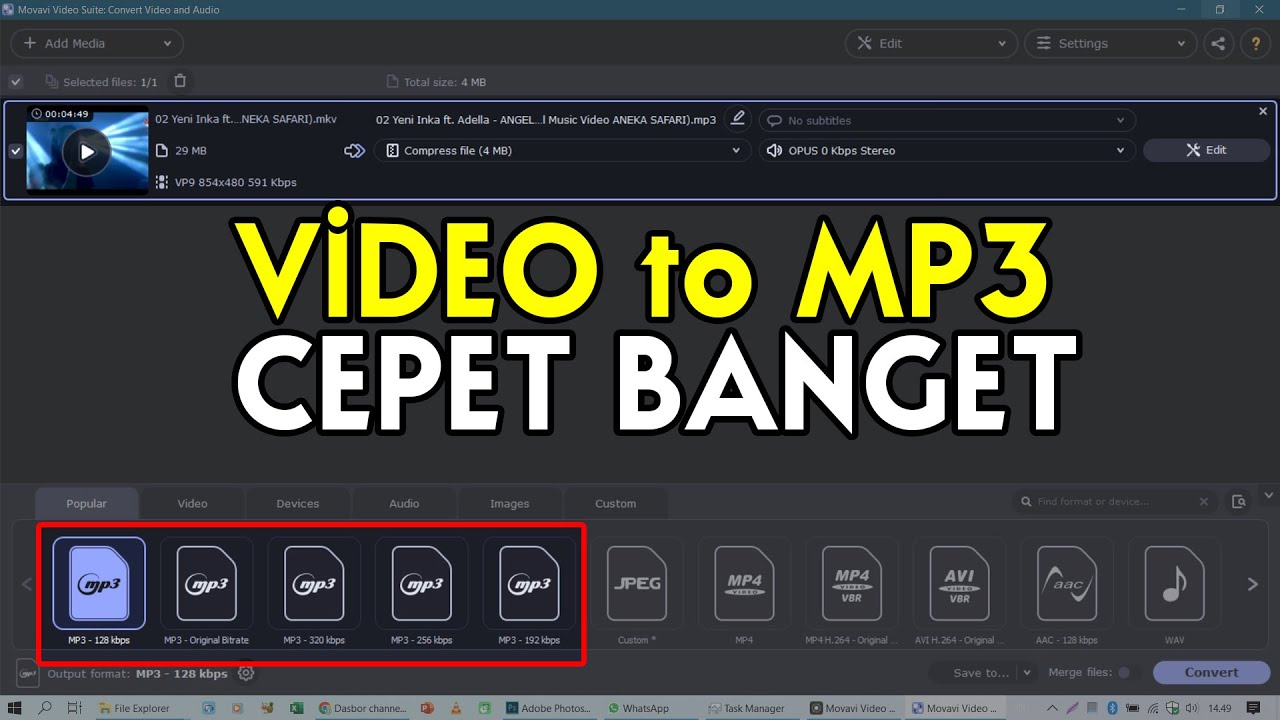1280x720 pixels.
Task: Open the Save to... dropdown
Action: tap(985, 673)
